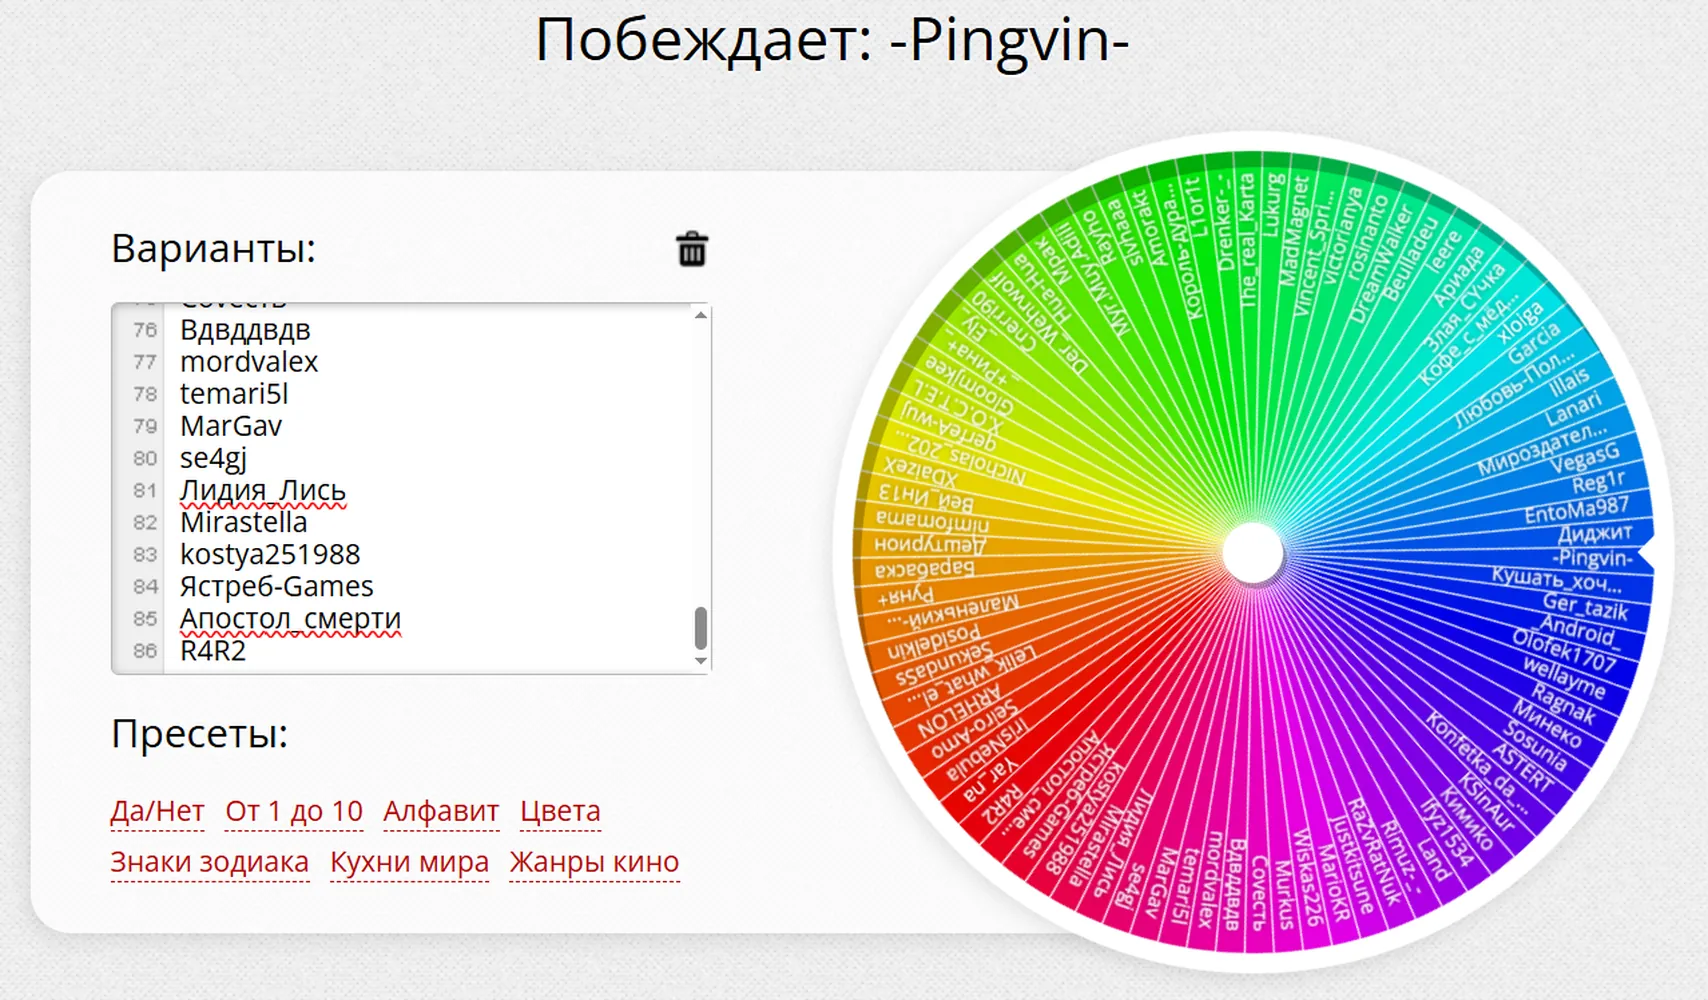
Task: Click the EntoMa987 sector on the wheel
Action: pos(1576,509)
